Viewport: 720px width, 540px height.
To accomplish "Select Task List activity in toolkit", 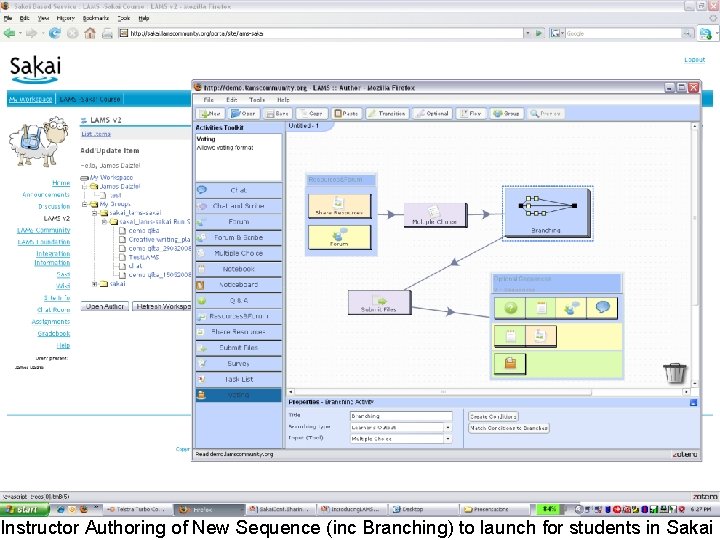I will (238, 379).
